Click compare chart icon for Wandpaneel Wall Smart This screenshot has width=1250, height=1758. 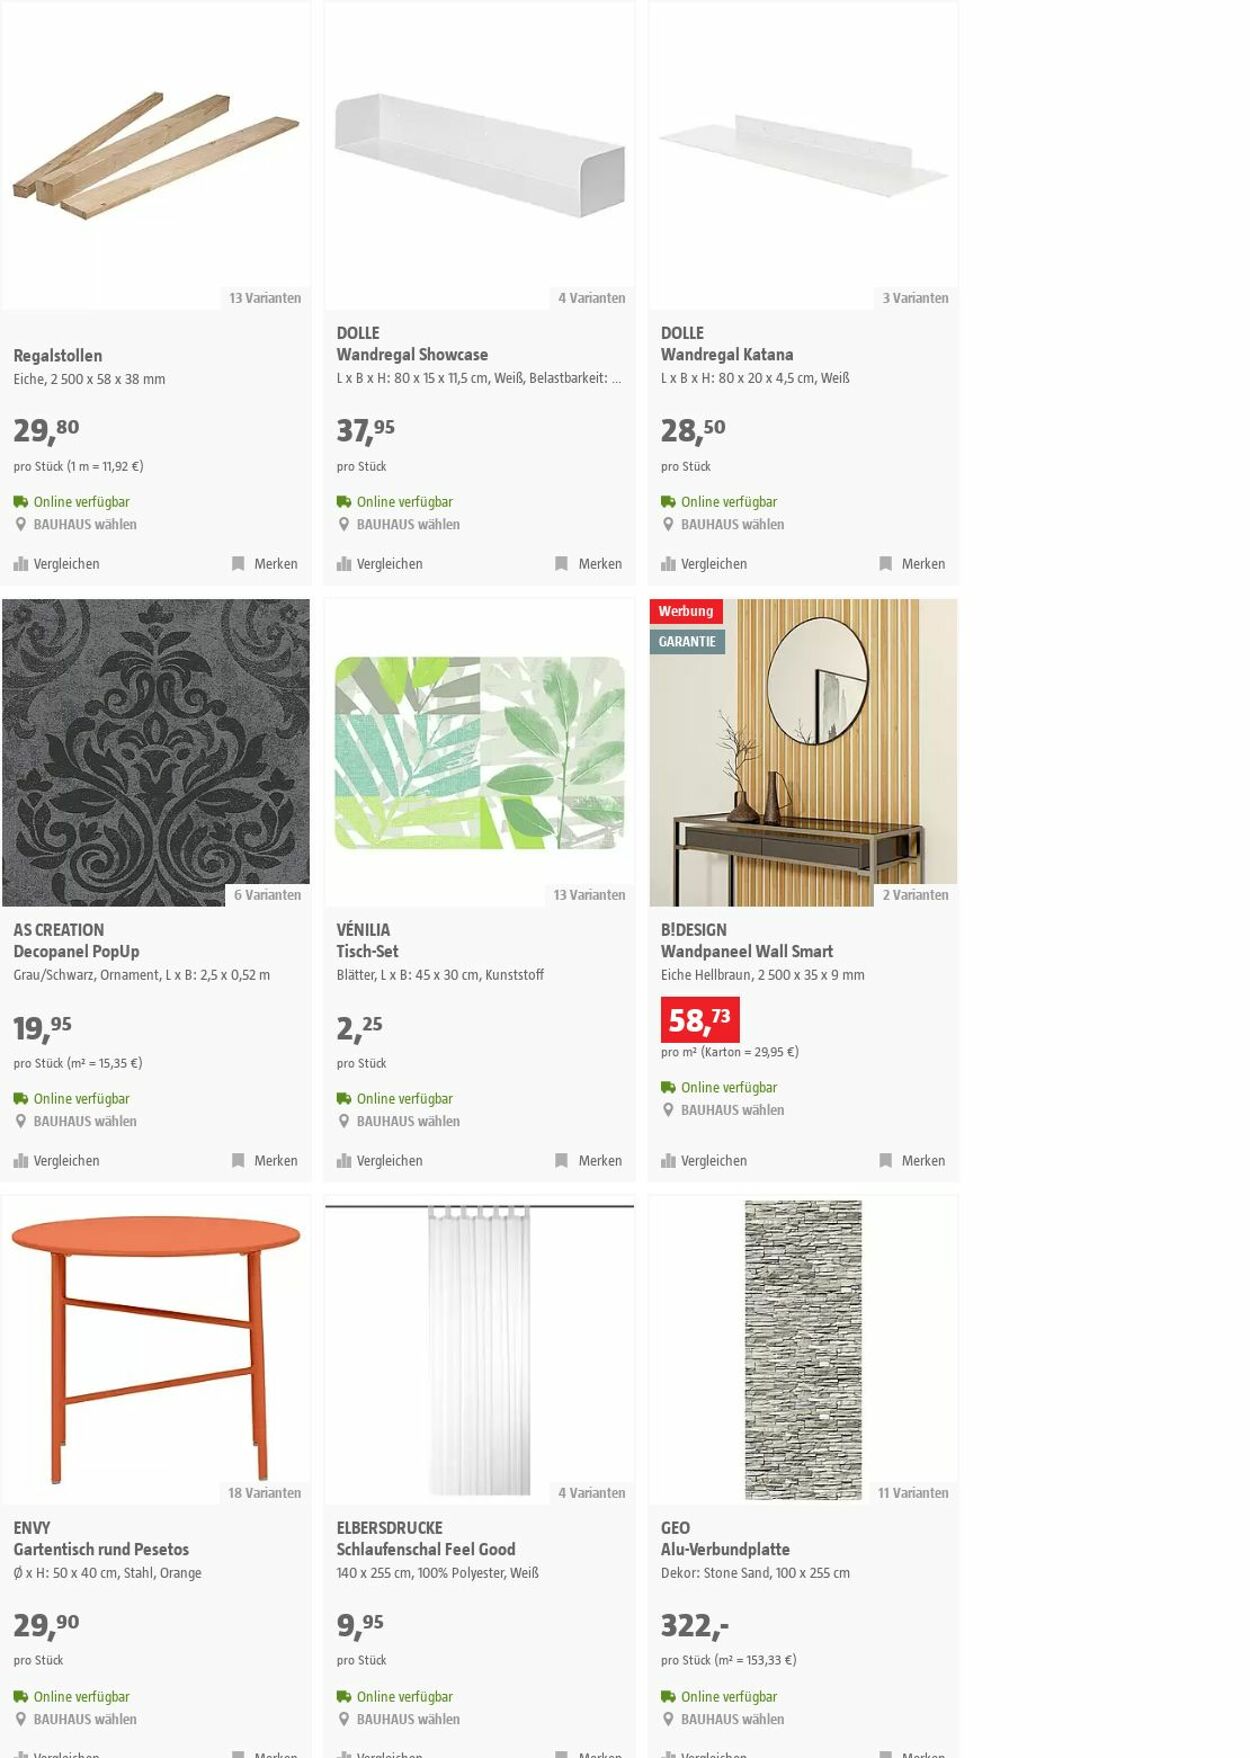coord(668,1161)
